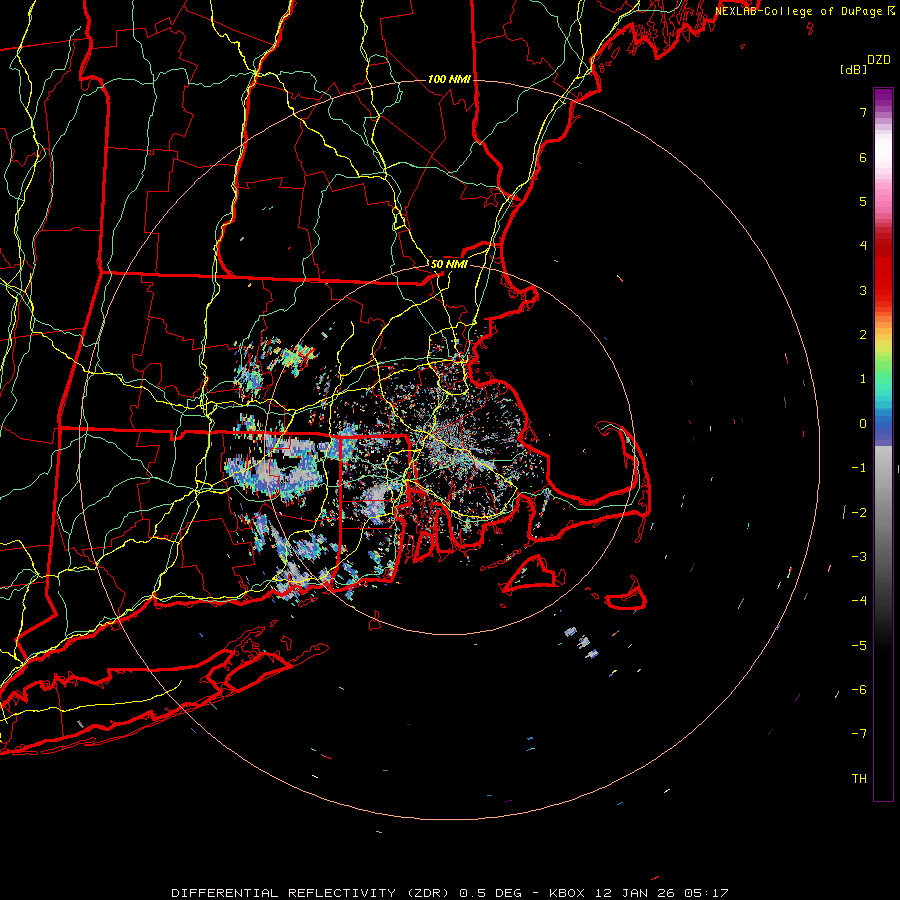Click the -3 value on the color scale
The height and width of the screenshot is (900, 900).
tap(859, 556)
